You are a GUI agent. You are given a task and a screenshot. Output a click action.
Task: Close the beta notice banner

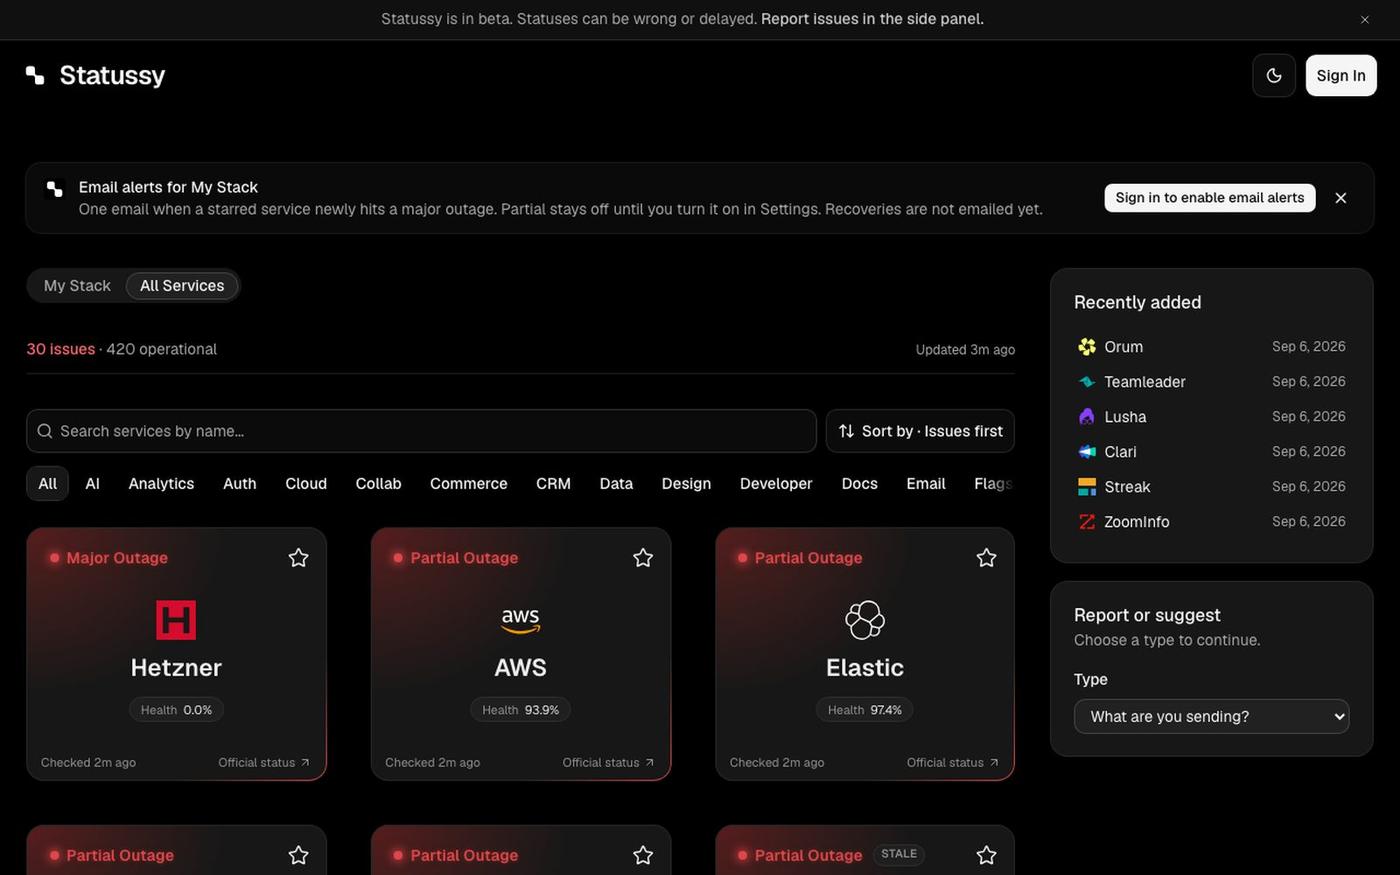(x=1365, y=19)
